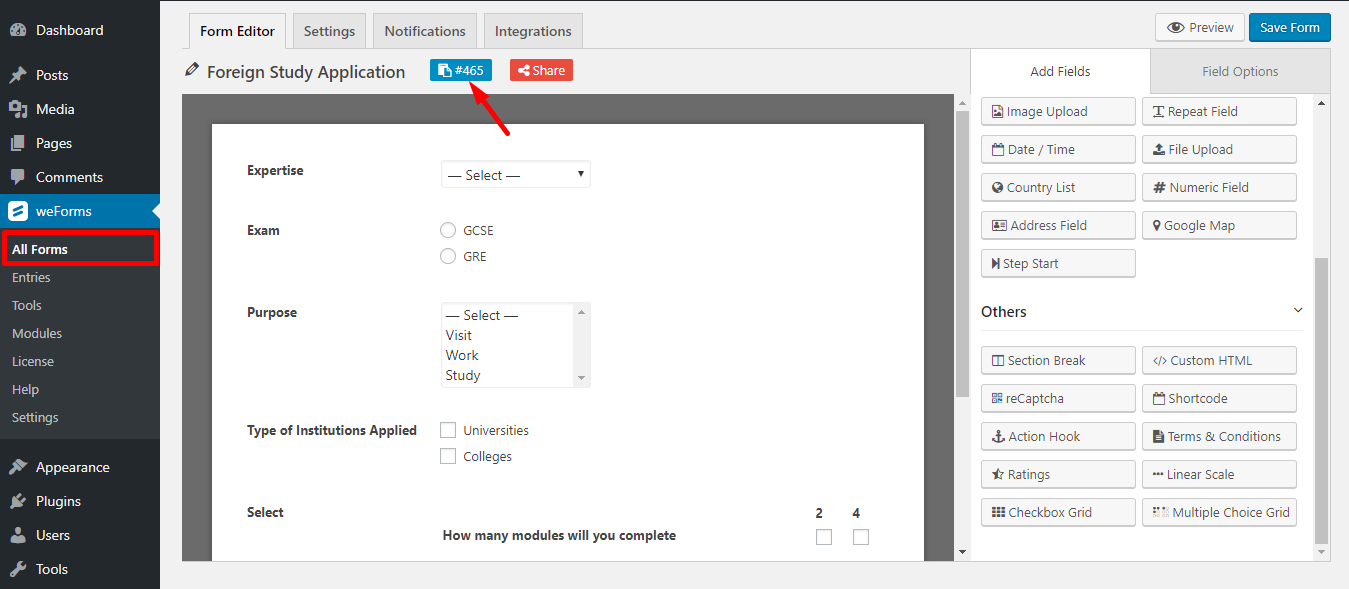Check the Universities checkbox
1349x589 pixels.
(448, 429)
